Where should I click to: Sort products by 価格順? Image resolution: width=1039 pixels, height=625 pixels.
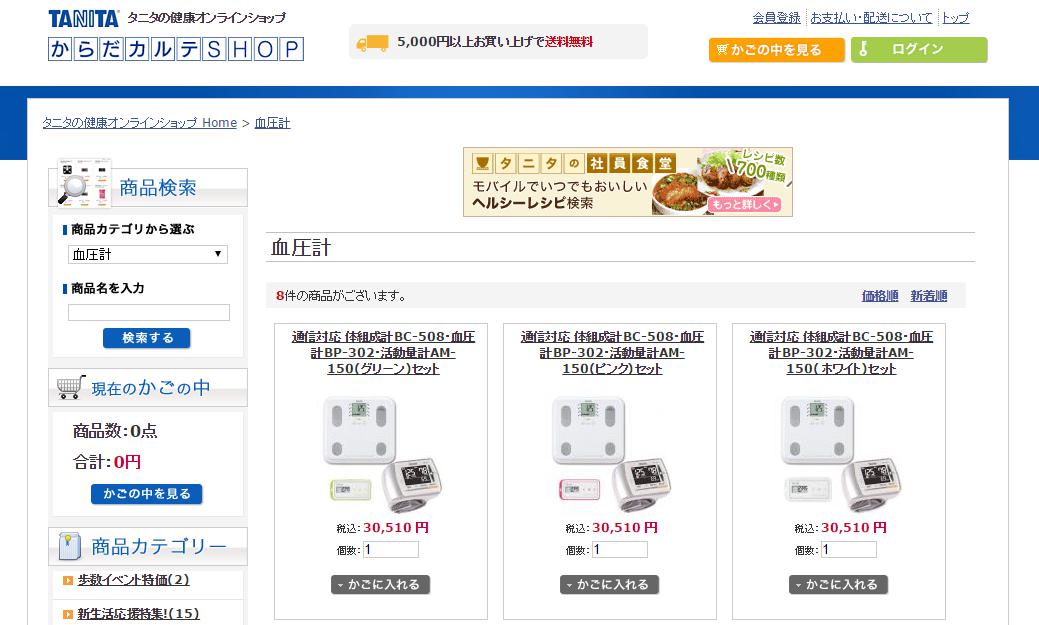click(x=880, y=296)
